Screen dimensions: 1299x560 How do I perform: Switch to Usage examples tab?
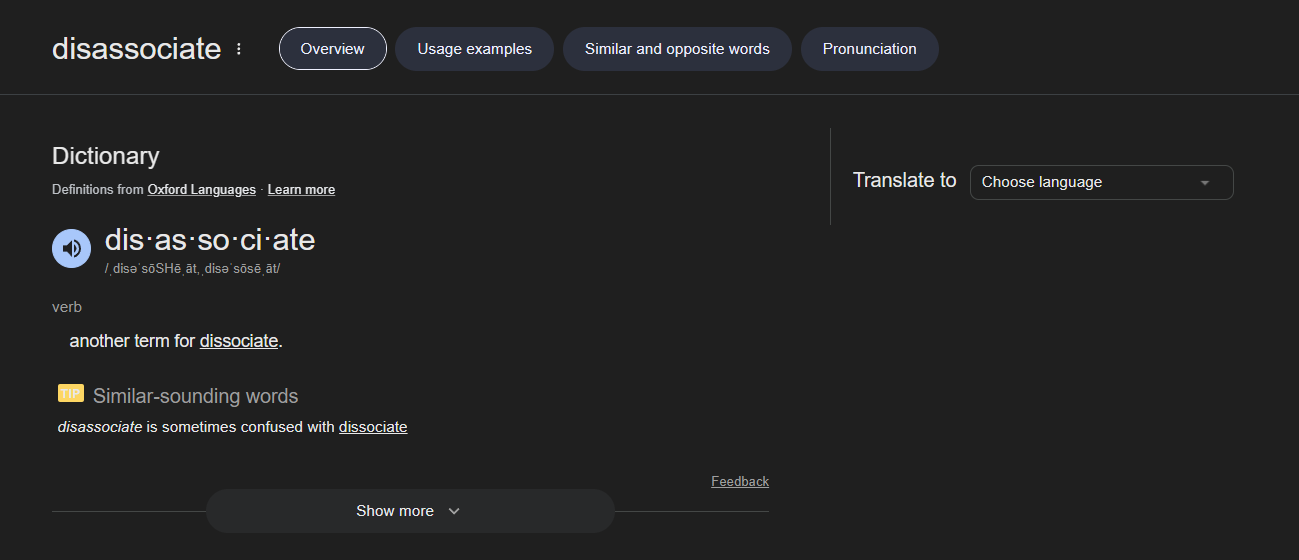tap(474, 49)
